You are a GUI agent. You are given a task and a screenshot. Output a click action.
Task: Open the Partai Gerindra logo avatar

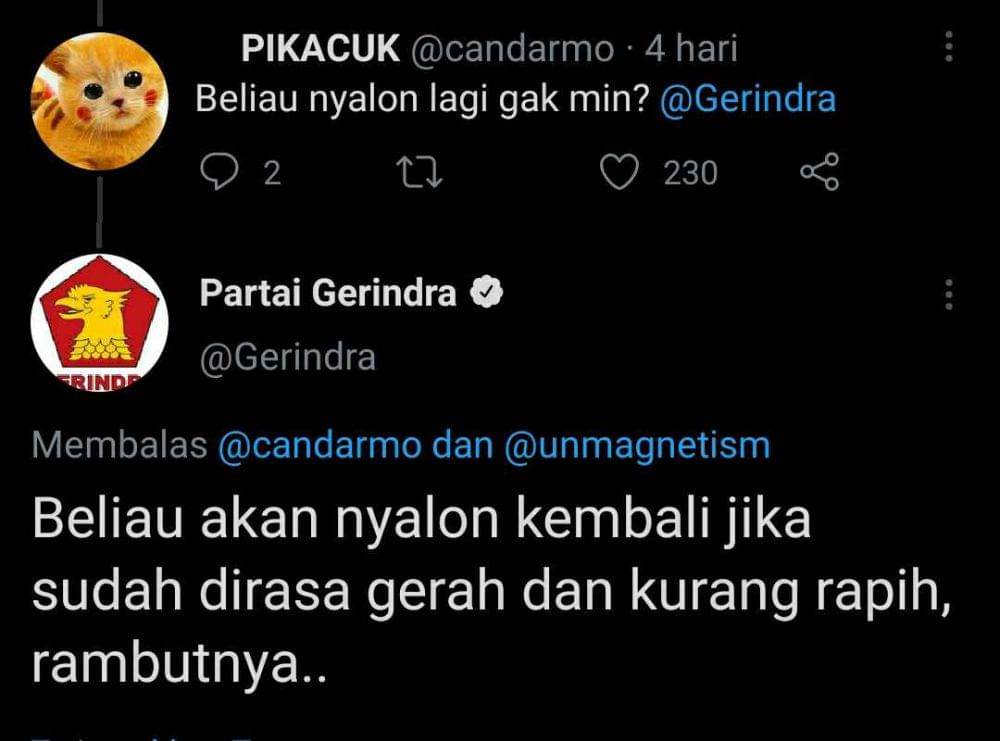(x=99, y=323)
